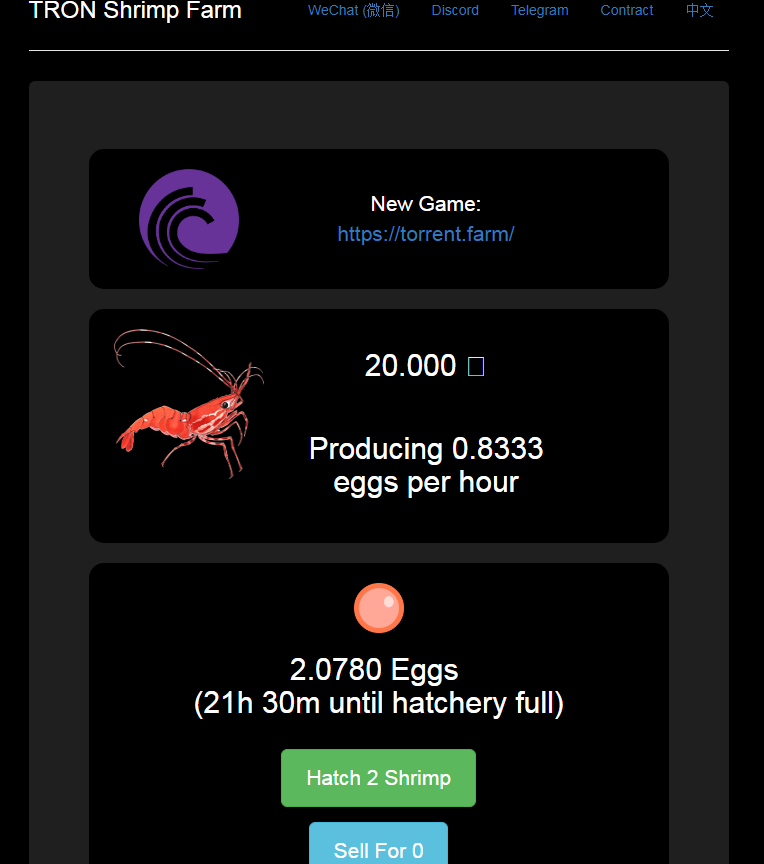Open the Telegram channel link
Screen dimensions: 764x864
[x=539, y=10]
